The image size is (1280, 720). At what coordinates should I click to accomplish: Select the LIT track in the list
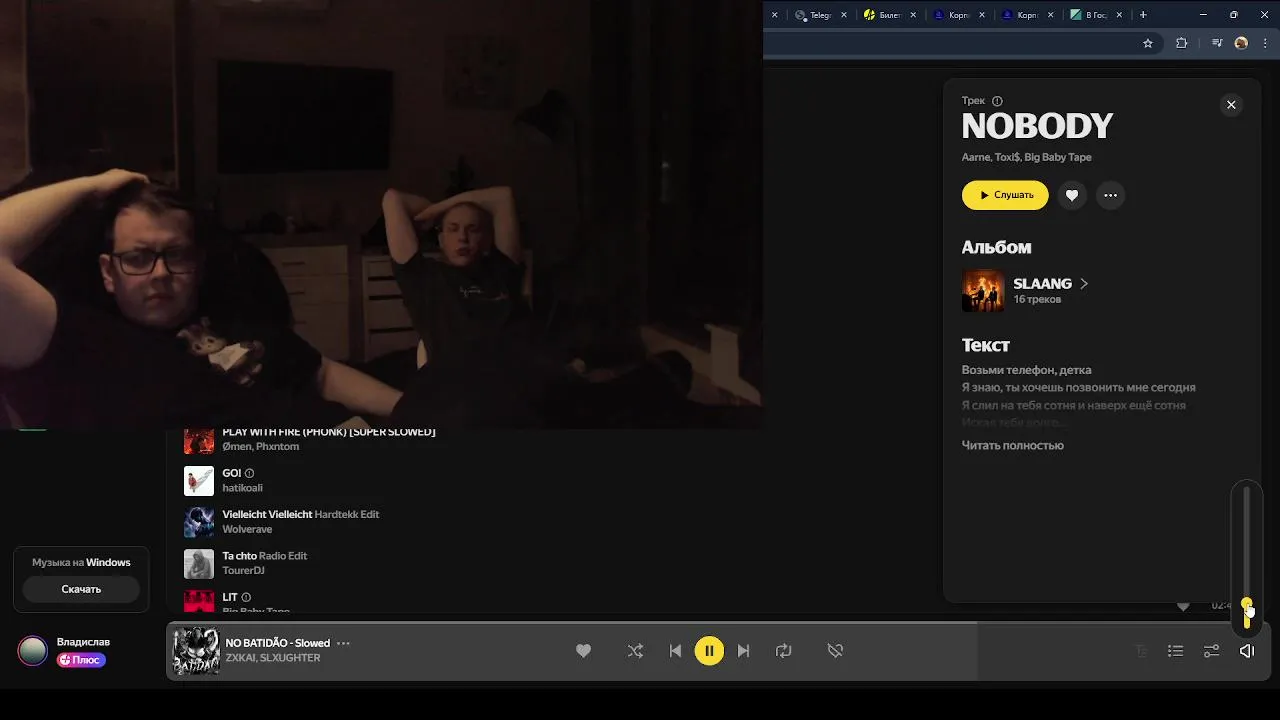point(230,597)
